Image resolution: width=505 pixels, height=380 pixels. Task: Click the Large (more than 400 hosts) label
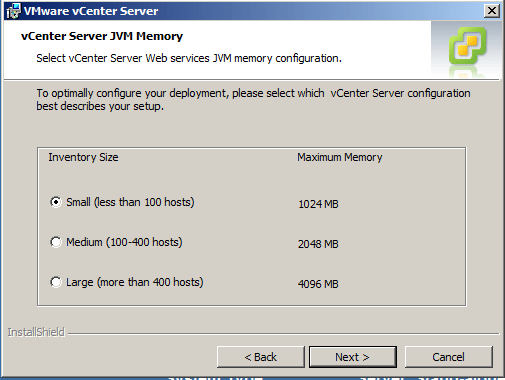[135, 282]
